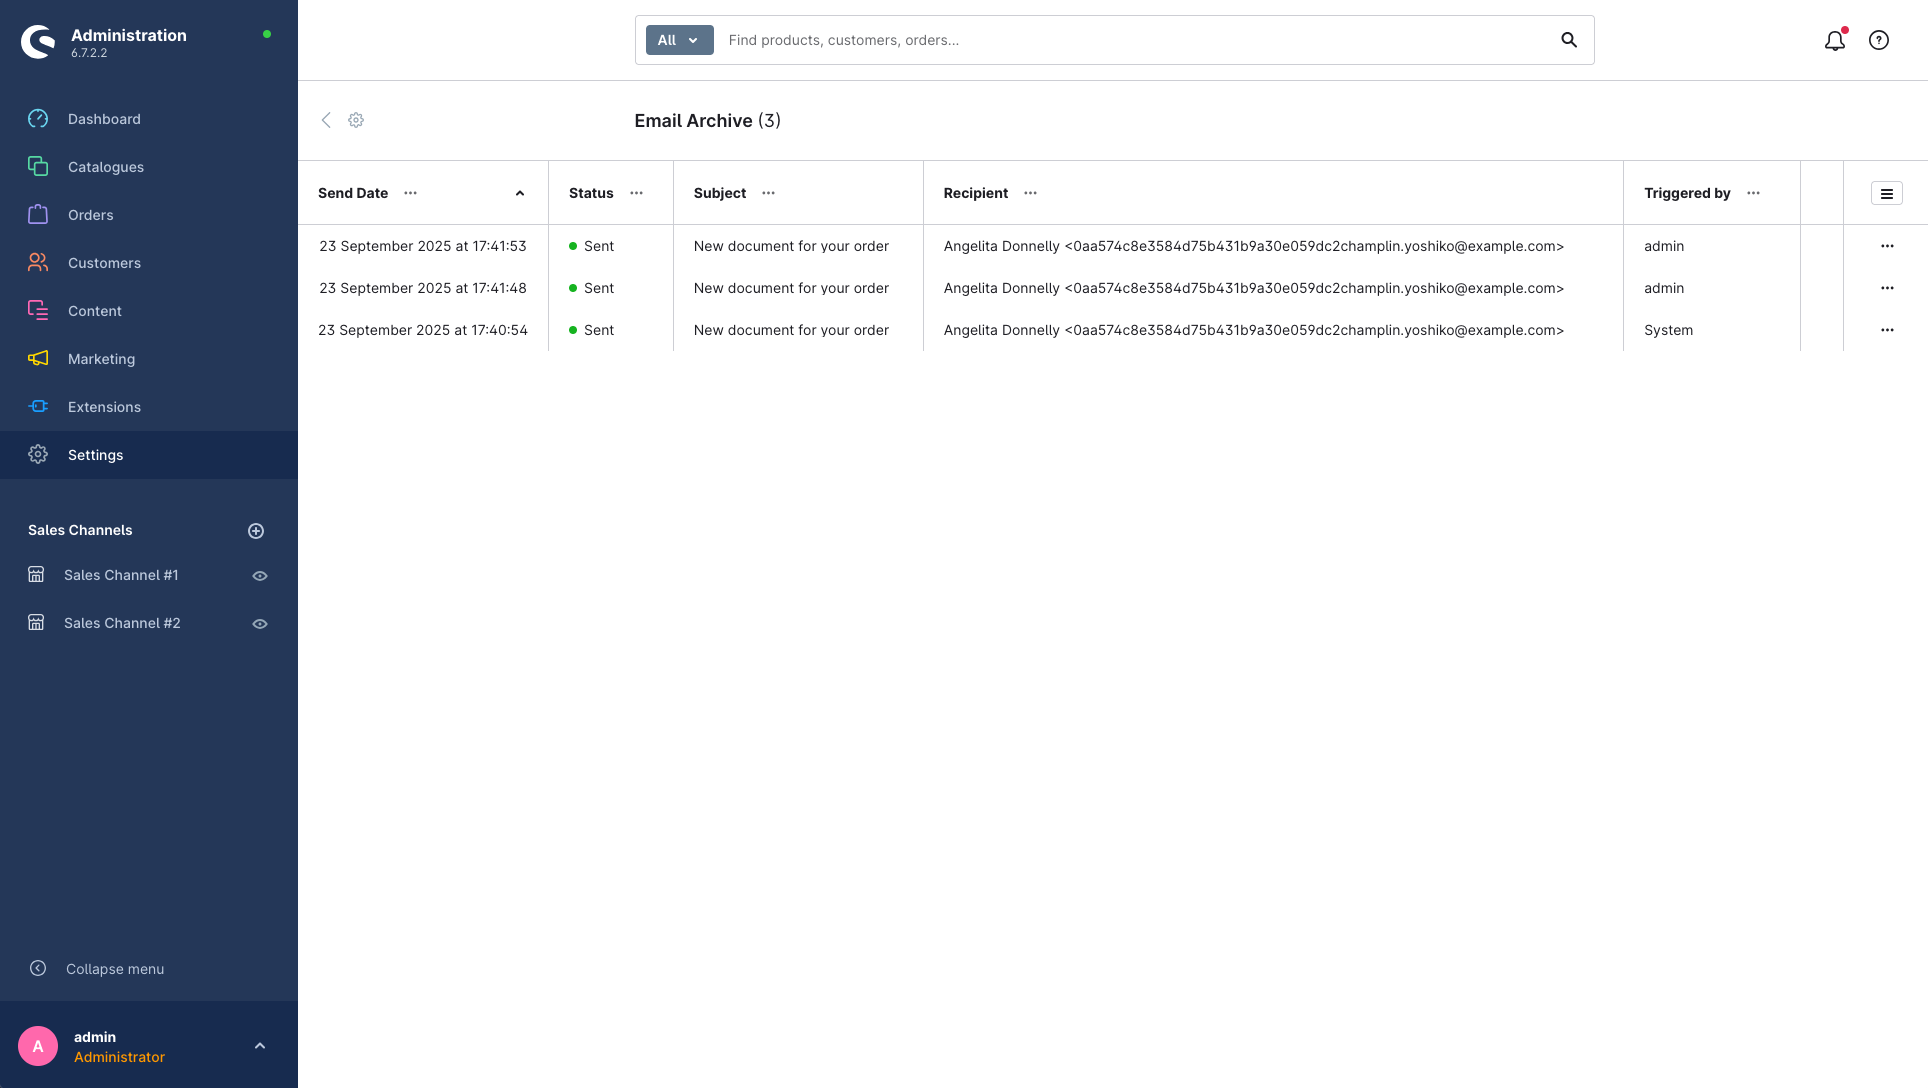
Task: Open row actions for the System-triggered email
Action: pyautogui.click(x=1886, y=330)
